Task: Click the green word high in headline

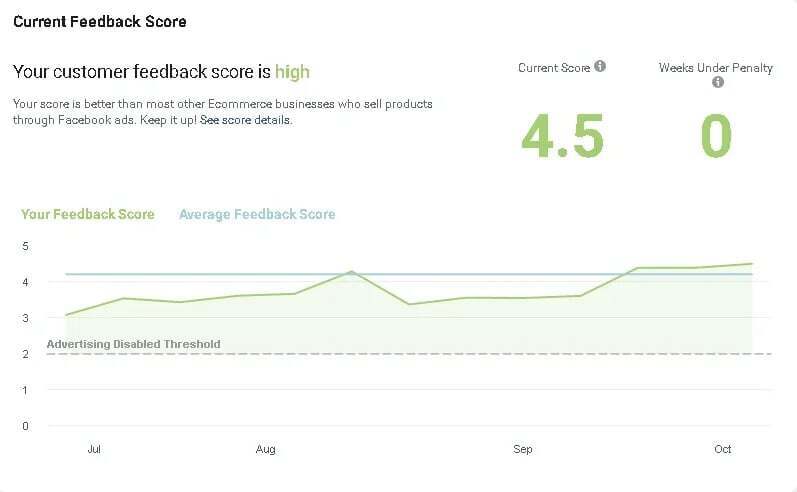Action: [292, 72]
